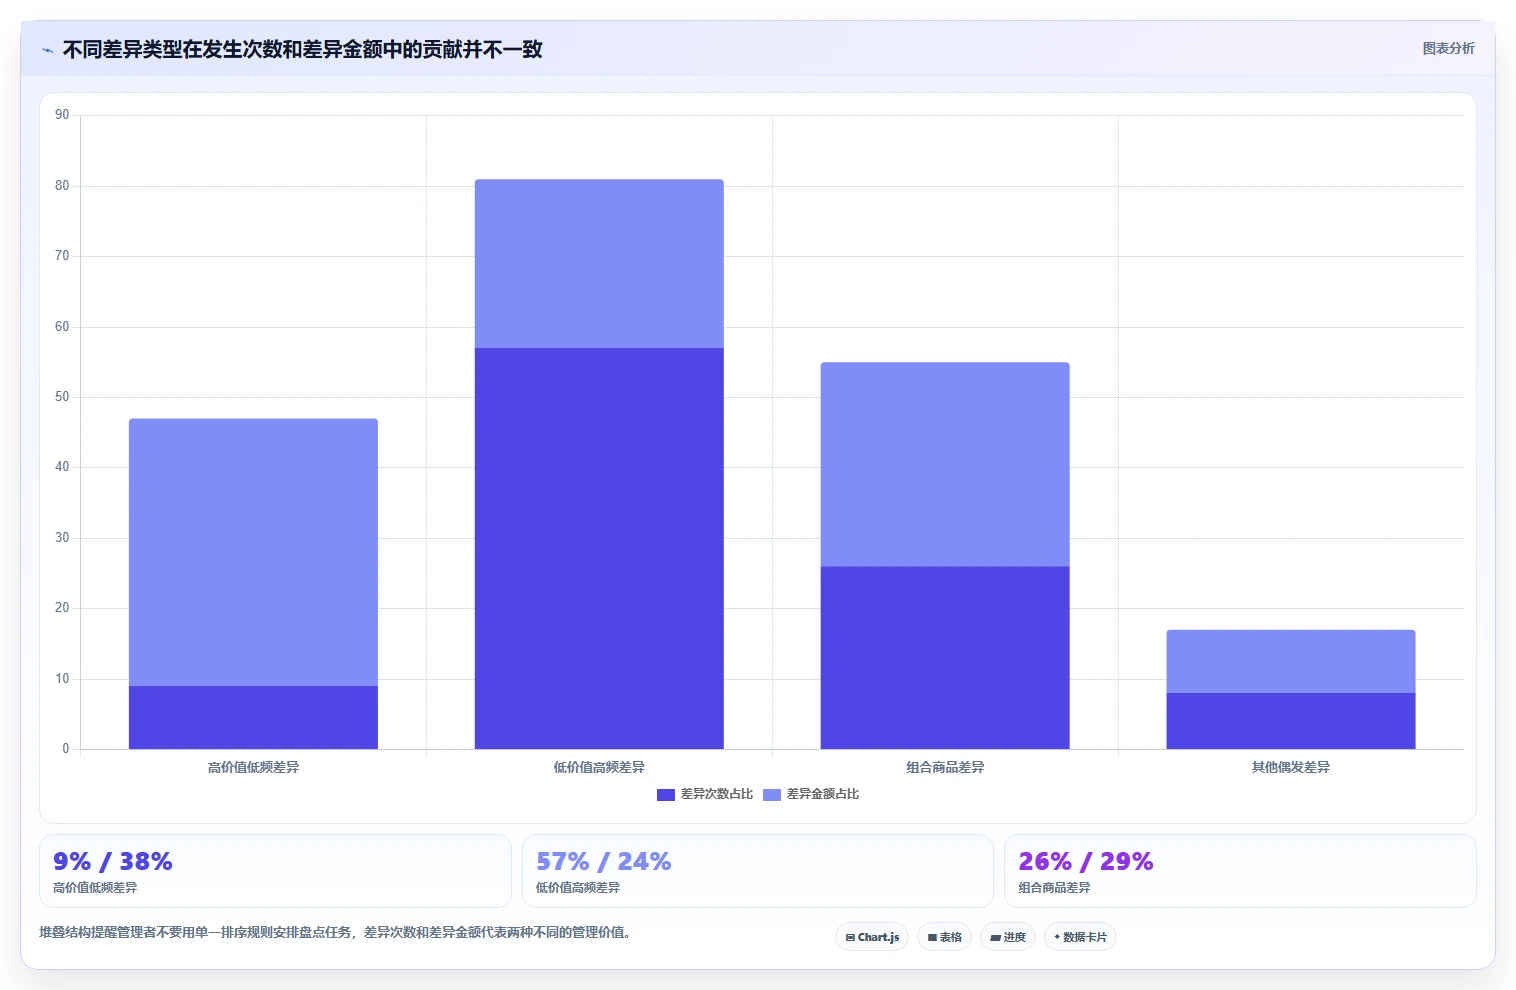The height and width of the screenshot is (990, 1516).
Task: Click the 组合商品差异 caption under 26% / 29%
Action: click(1054, 888)
